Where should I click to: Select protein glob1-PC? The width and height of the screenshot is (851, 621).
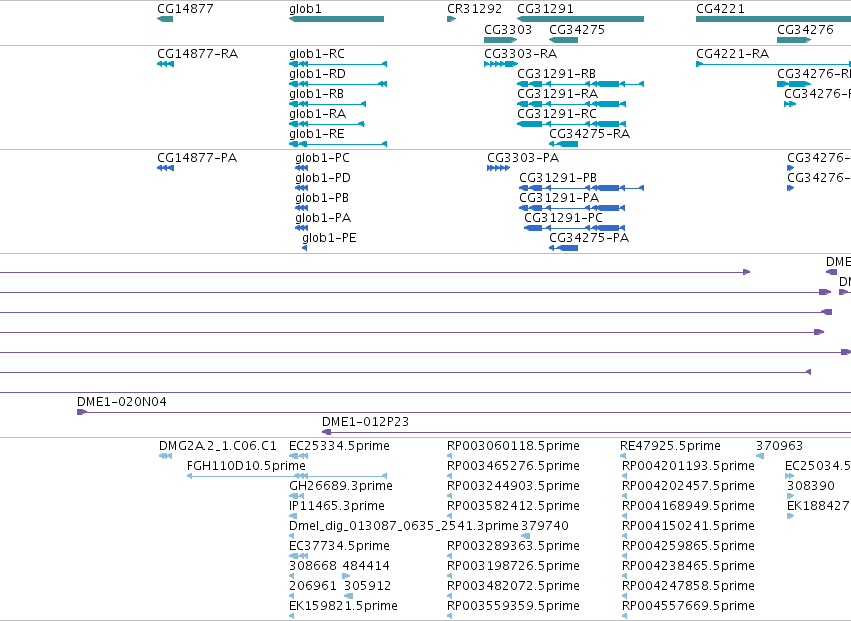click(x=322, y=158)
